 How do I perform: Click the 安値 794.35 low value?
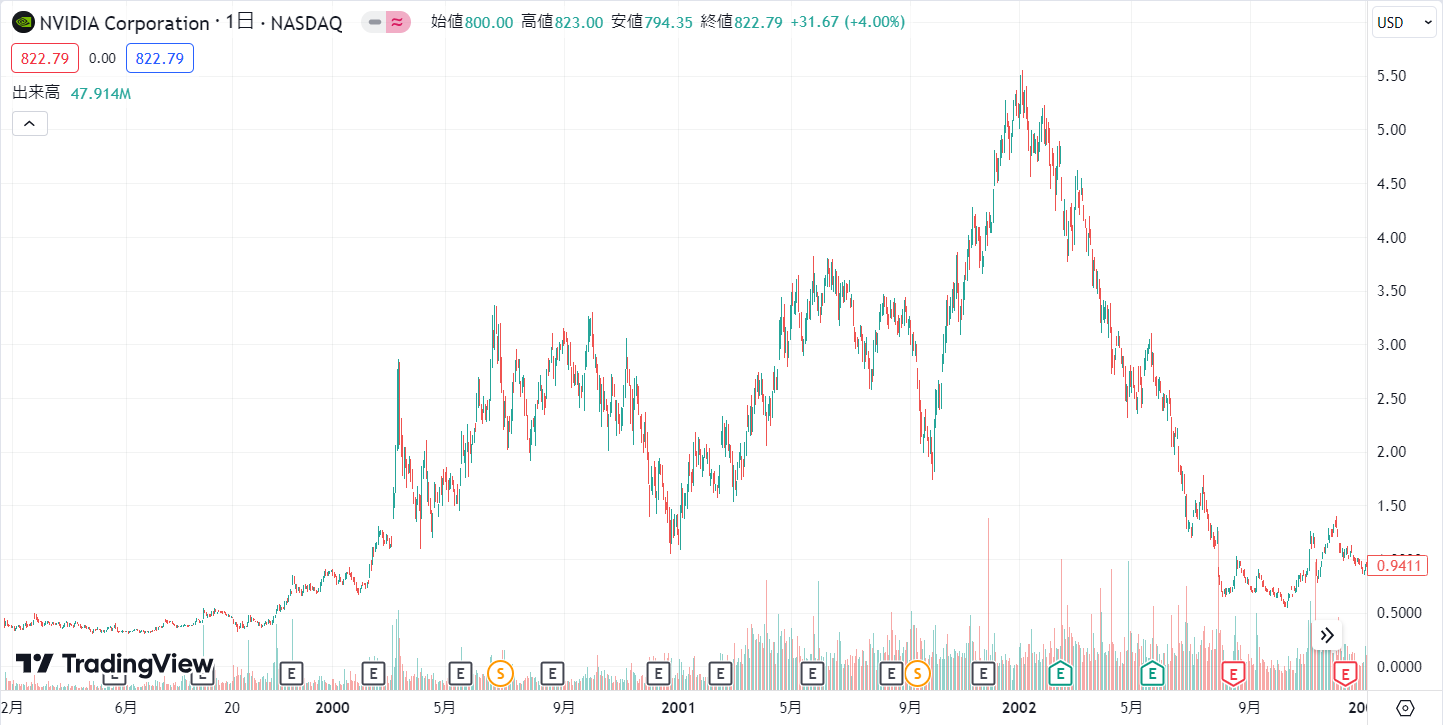[x=652, y=22]
